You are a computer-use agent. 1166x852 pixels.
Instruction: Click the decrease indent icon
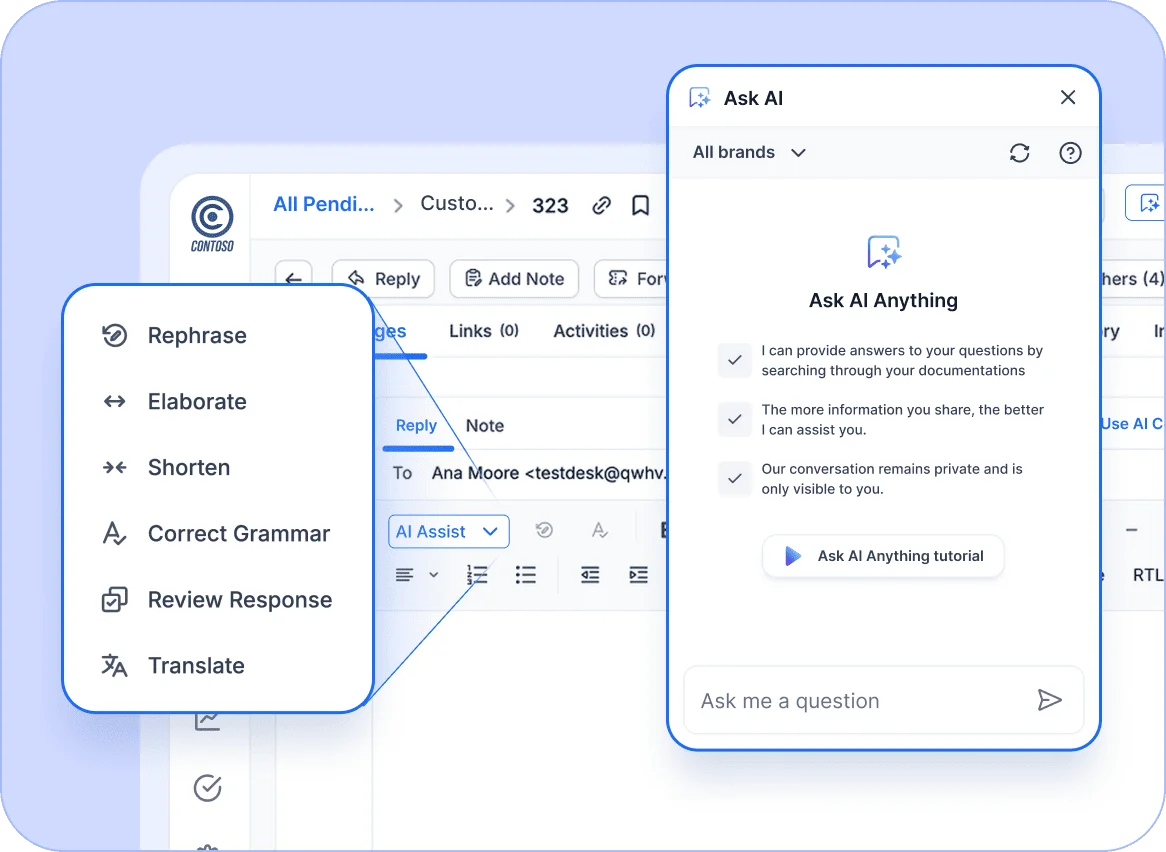589,575
